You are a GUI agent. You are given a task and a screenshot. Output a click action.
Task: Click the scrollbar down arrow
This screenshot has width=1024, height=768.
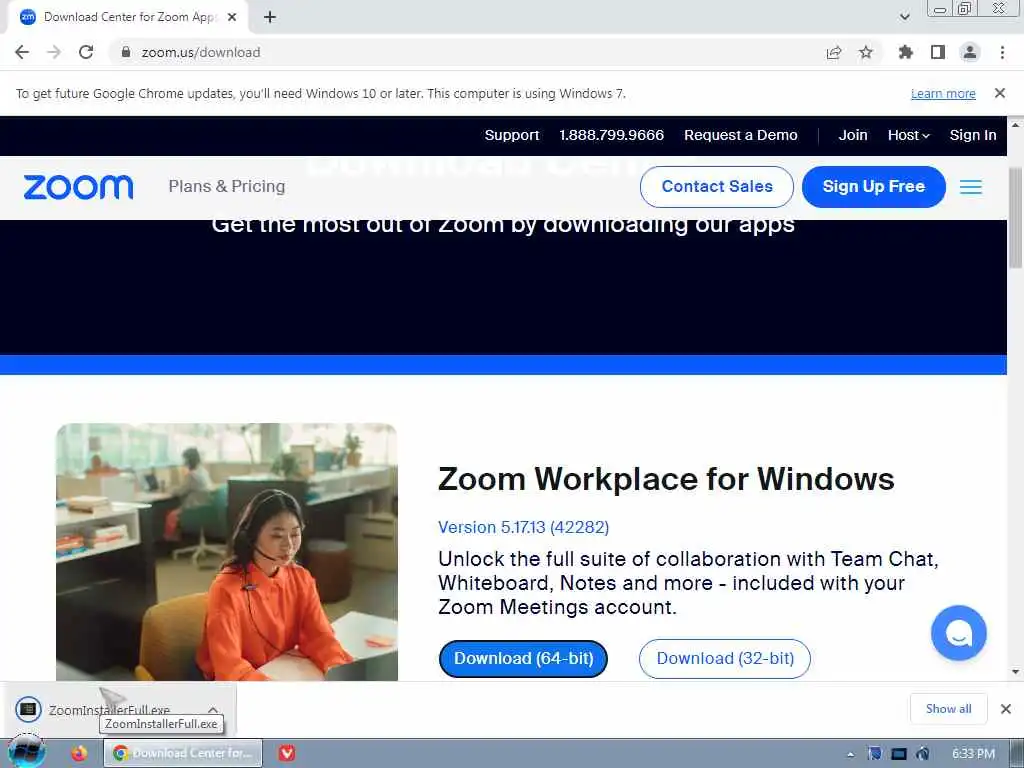1016,672
